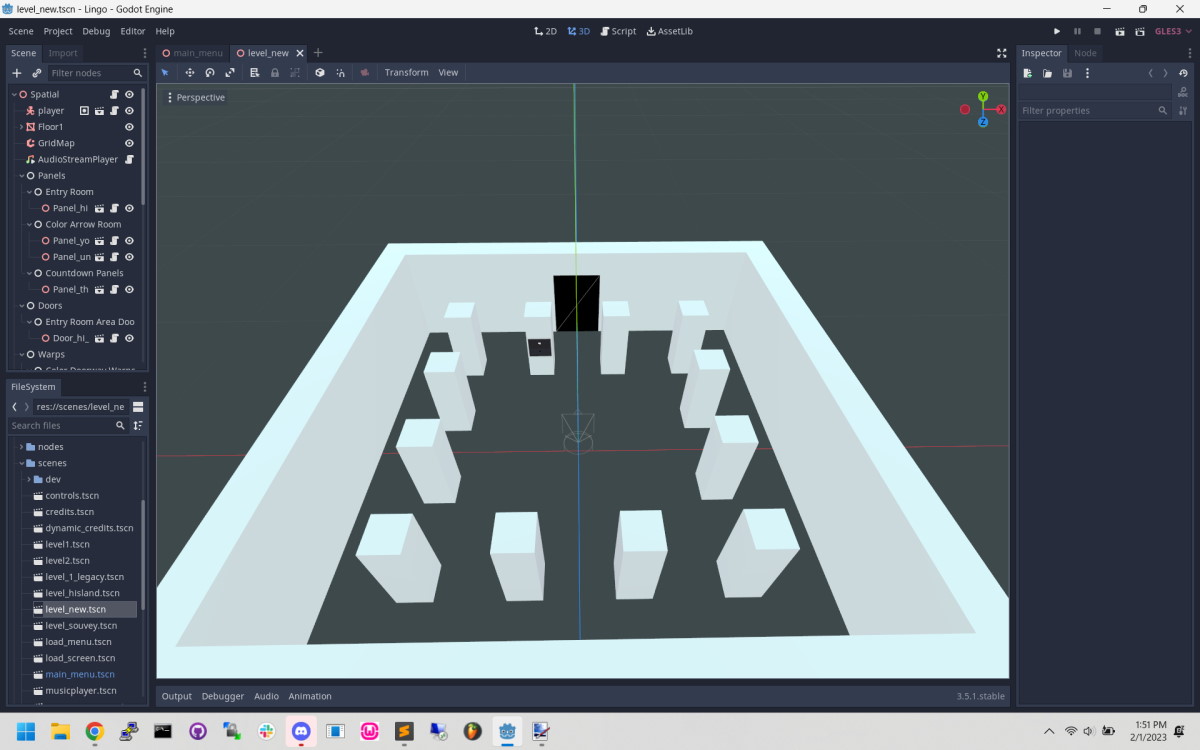Choose the Scale mode tool
The height and width of the screenshot is (750, 1200).
tap(230, 73)
